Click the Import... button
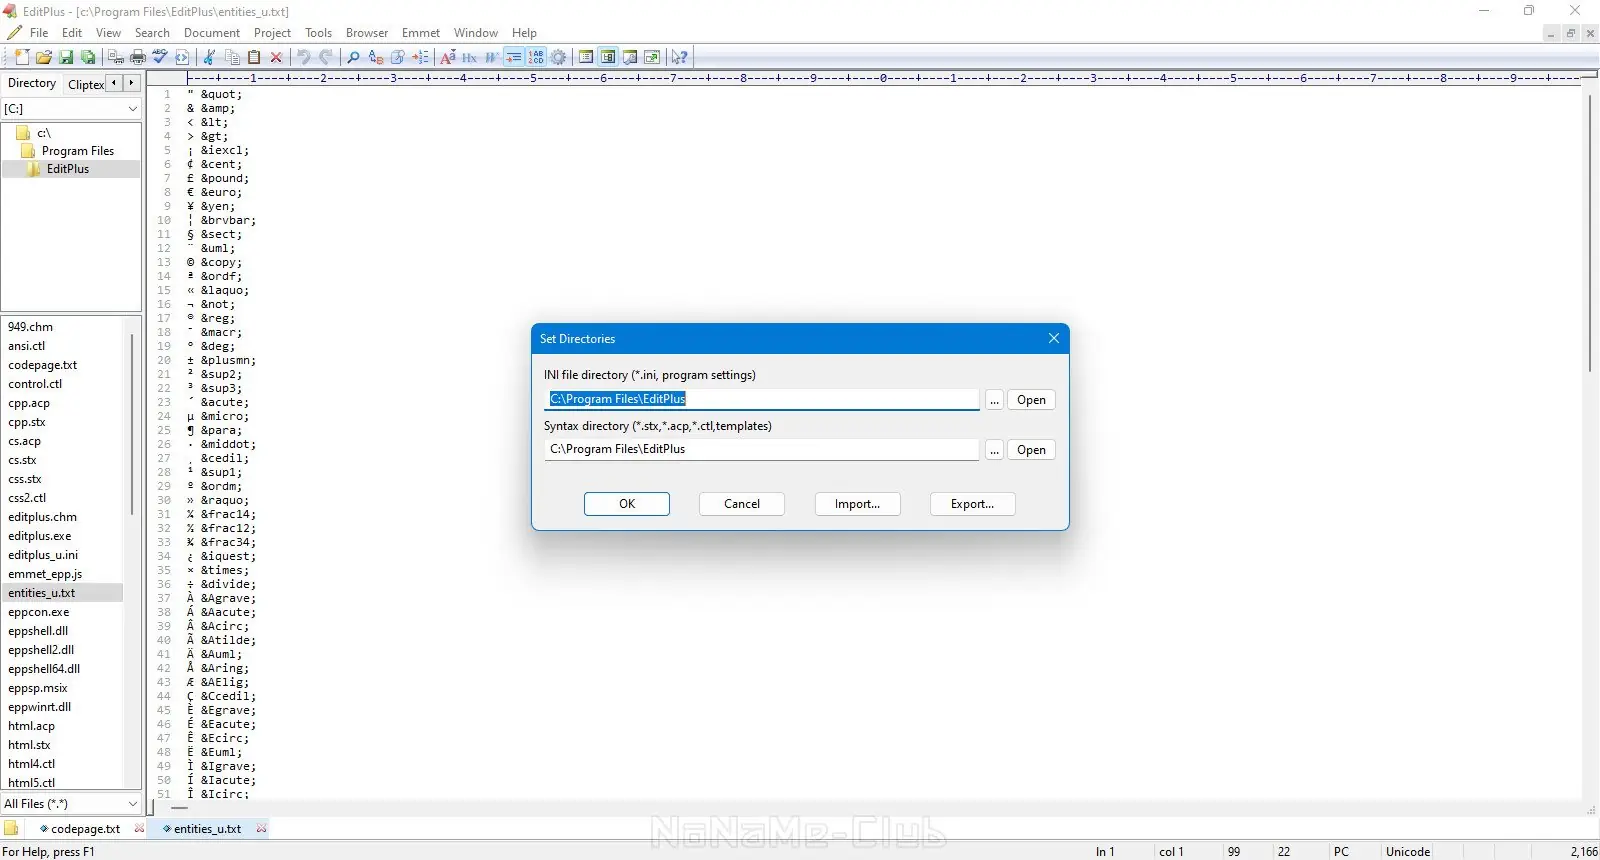This screenshot has height=860, width=1600. point(857,504)
